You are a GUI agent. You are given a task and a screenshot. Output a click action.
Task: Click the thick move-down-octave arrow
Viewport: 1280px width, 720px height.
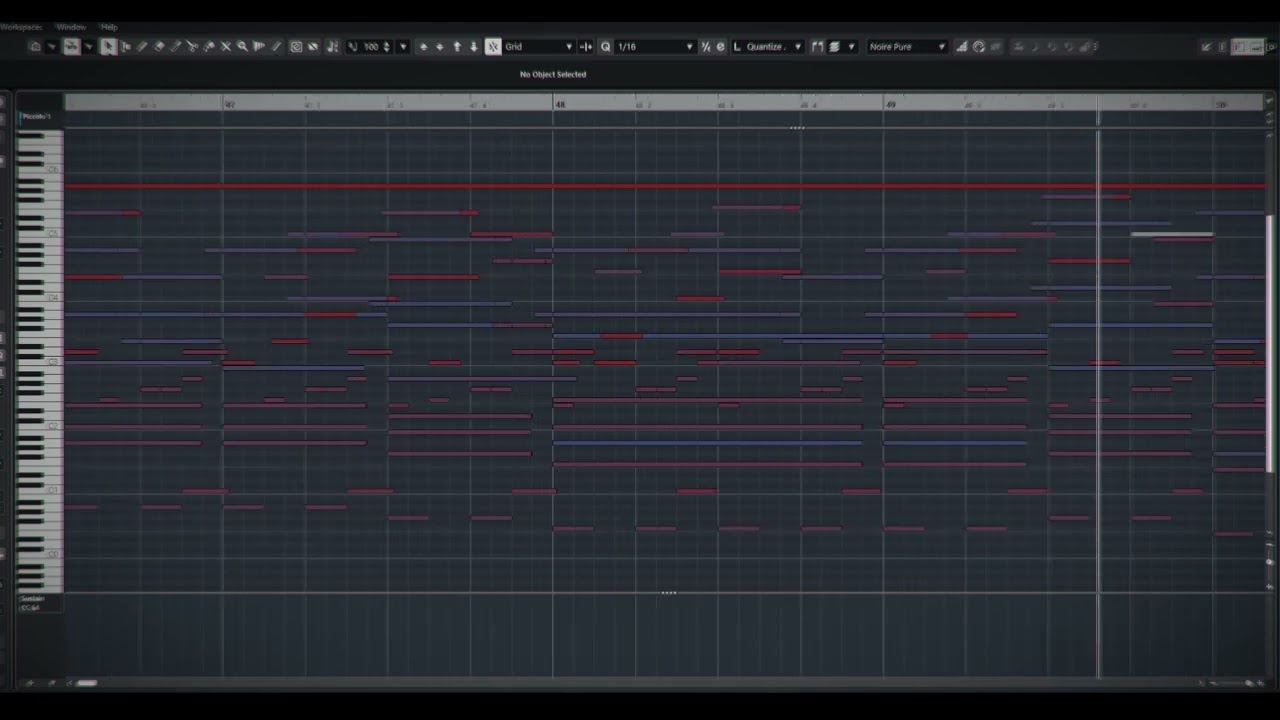click(474, 47)
